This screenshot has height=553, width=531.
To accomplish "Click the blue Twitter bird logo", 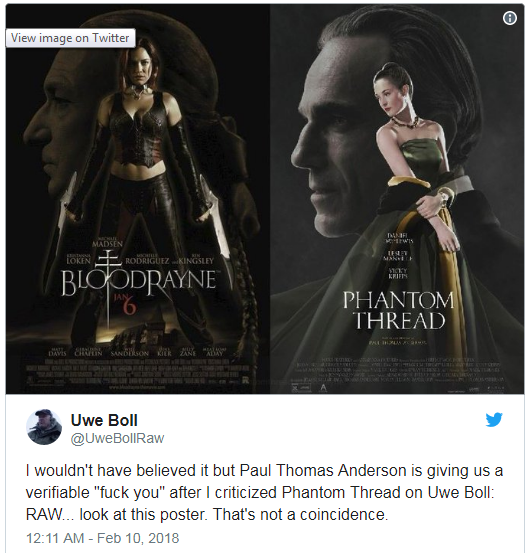I will pyautogui.click(x=494, y=419).
